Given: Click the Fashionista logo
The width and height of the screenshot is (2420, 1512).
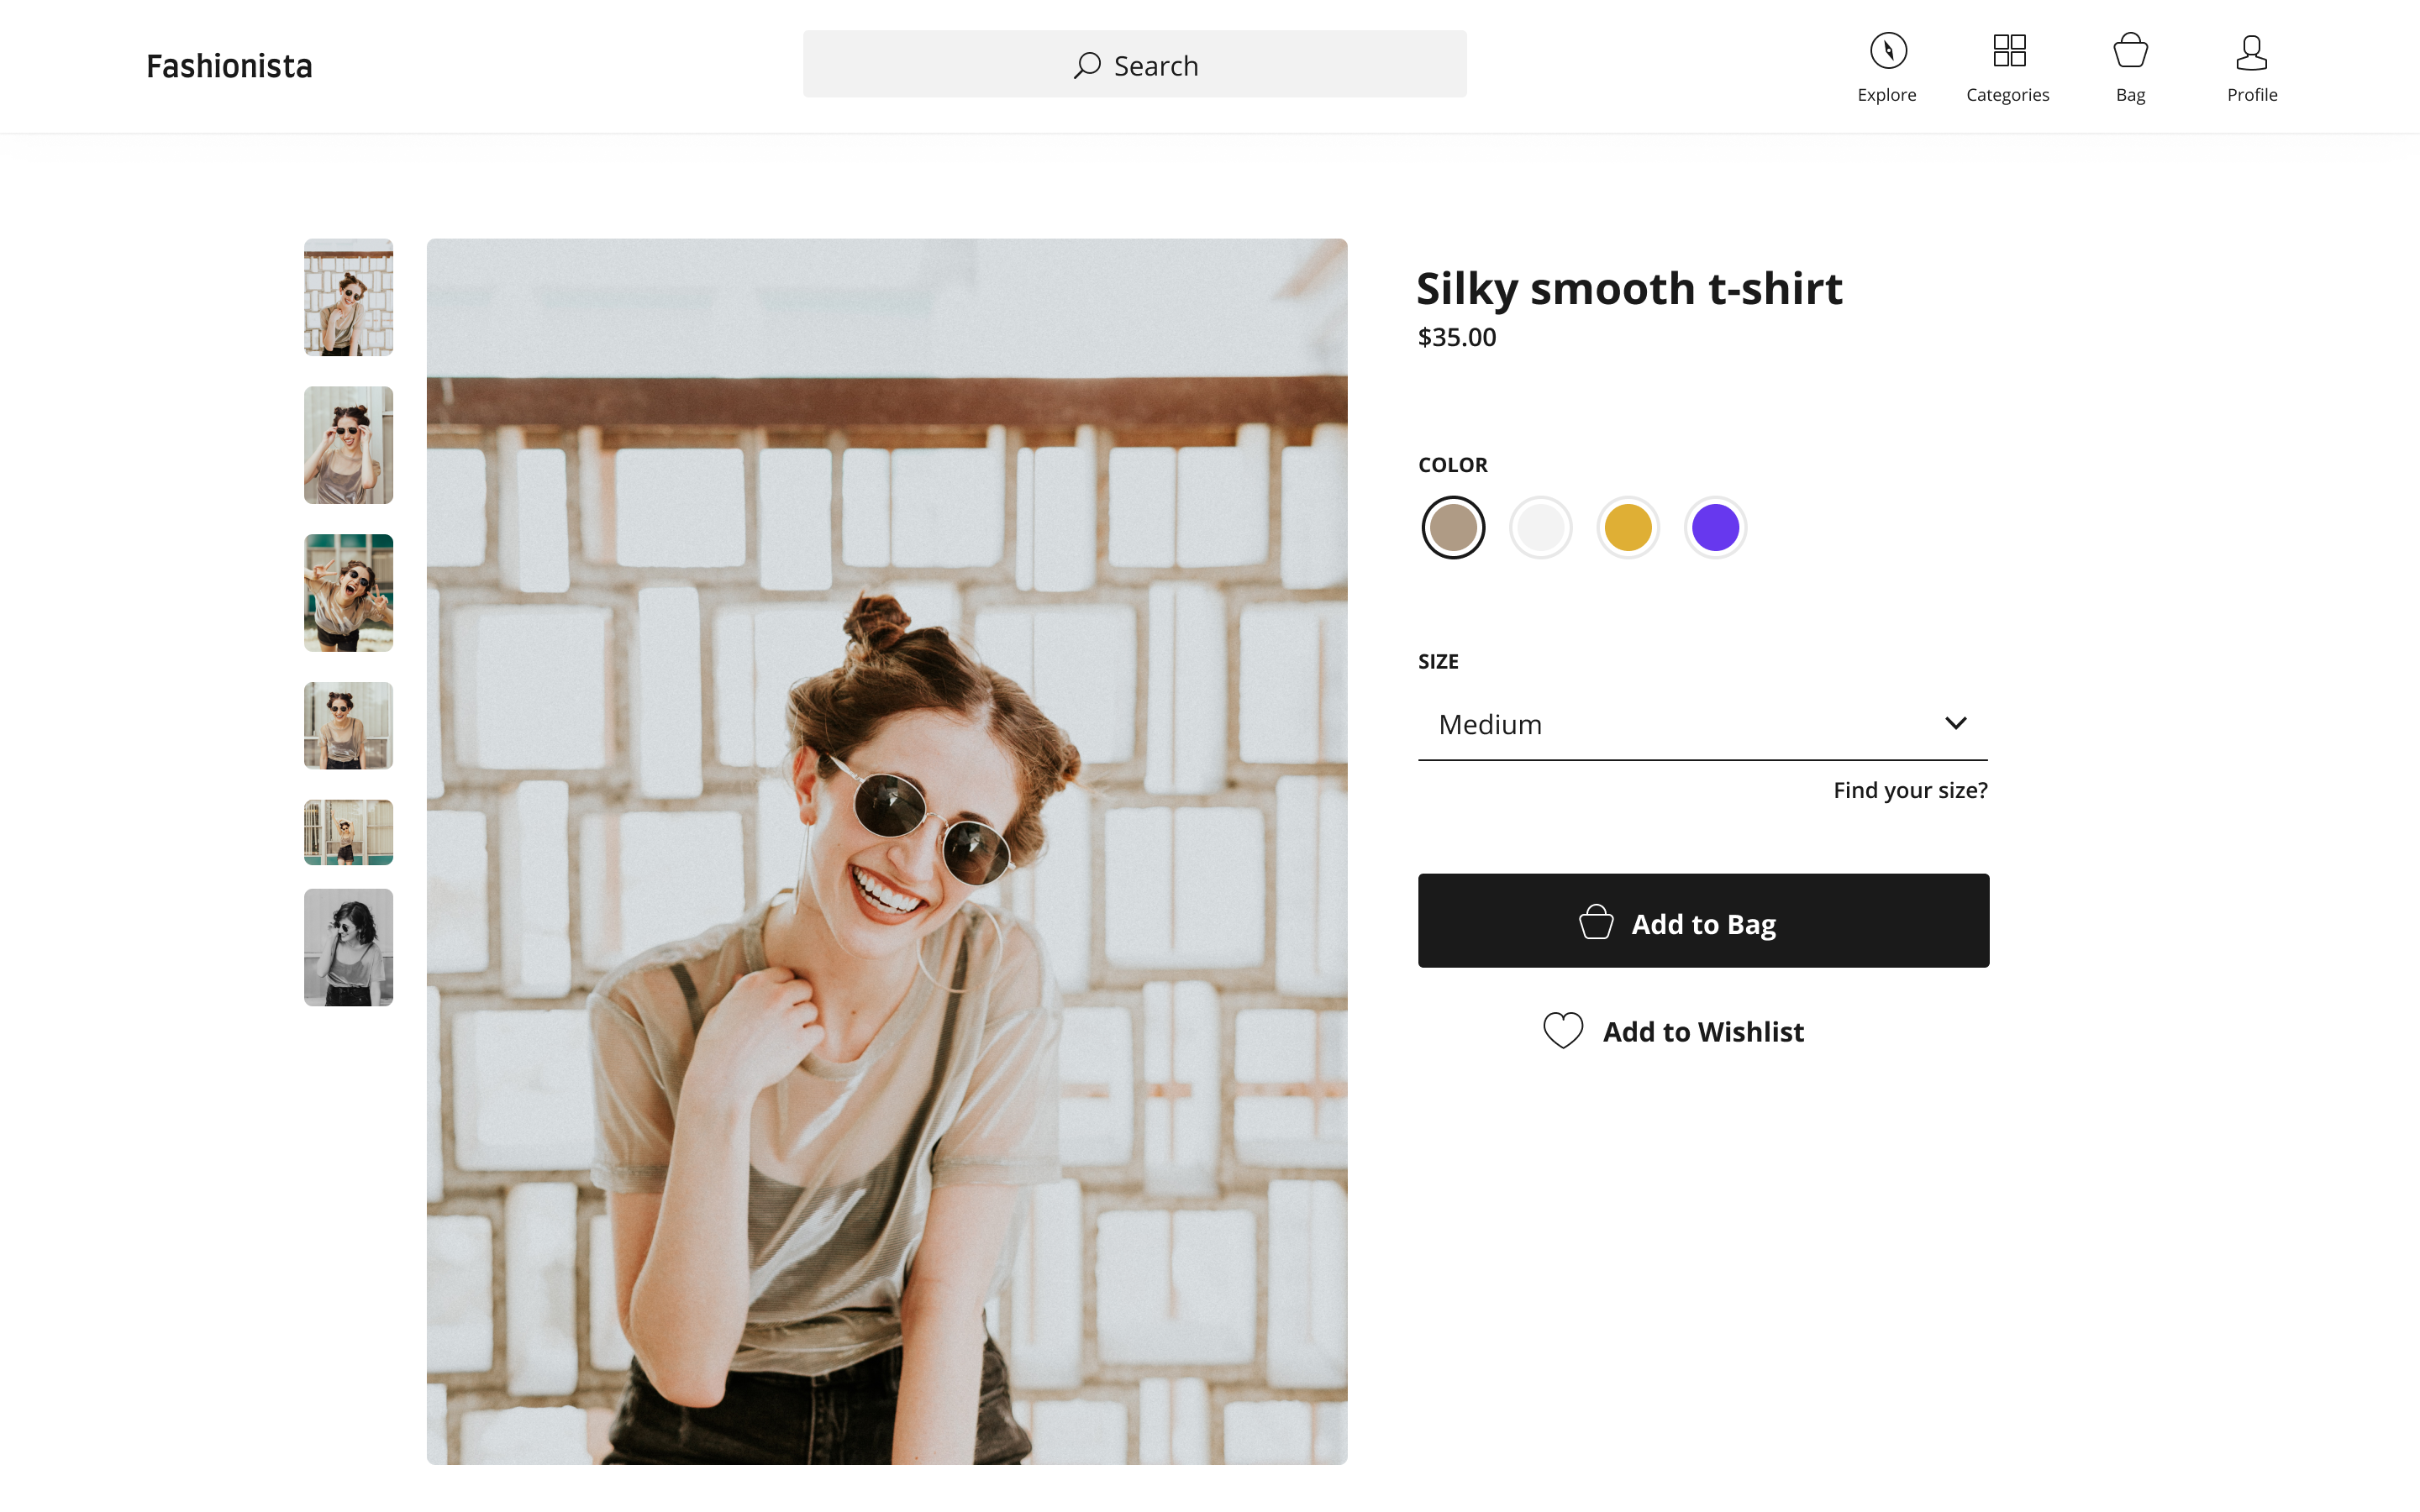Looking at the screenshot, I should (x=229, y=66).
